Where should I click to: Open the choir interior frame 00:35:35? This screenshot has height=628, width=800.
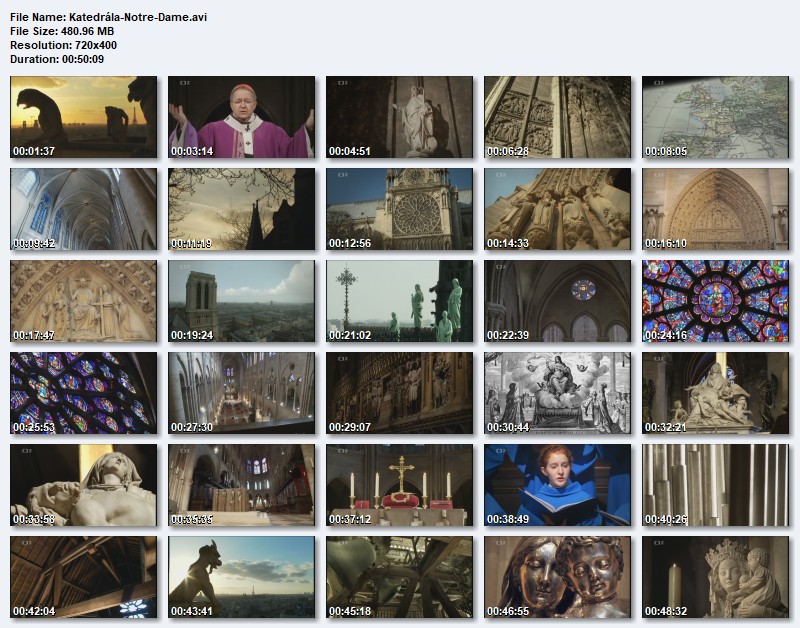(x=242, y=485)
